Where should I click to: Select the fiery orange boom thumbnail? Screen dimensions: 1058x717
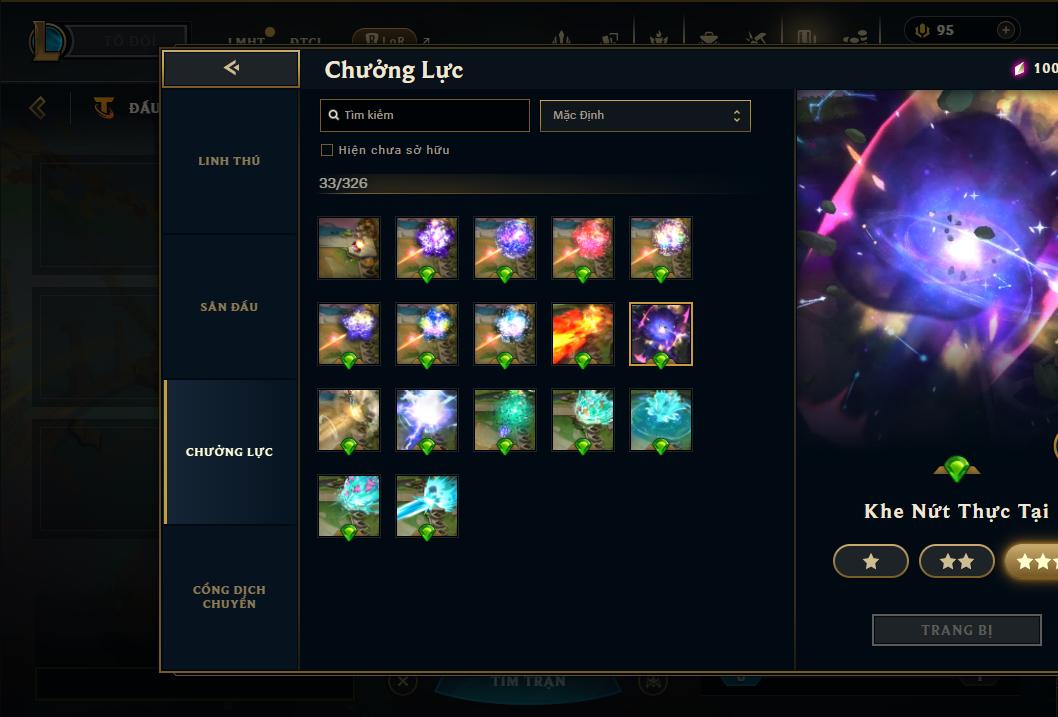pos(583,334)
